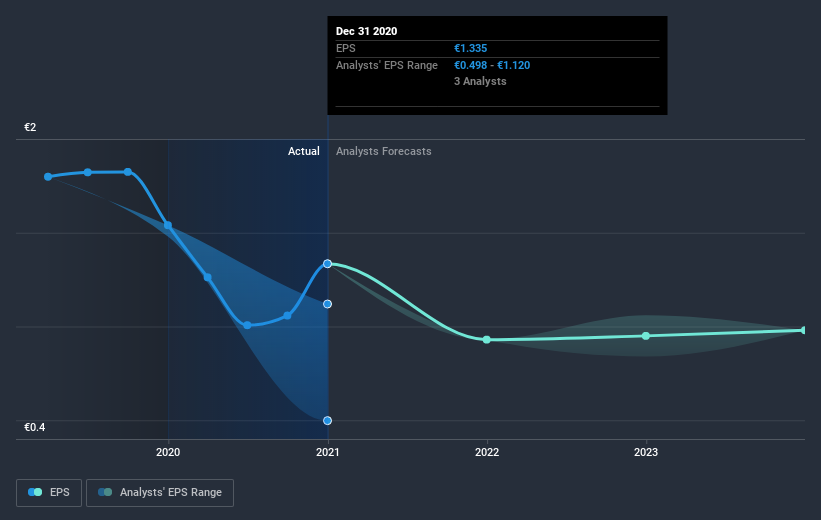Viewport: 821px width, 520px height.
Task: Select the 2022 forecast EPS data point
Action: [x=486, y=340]
